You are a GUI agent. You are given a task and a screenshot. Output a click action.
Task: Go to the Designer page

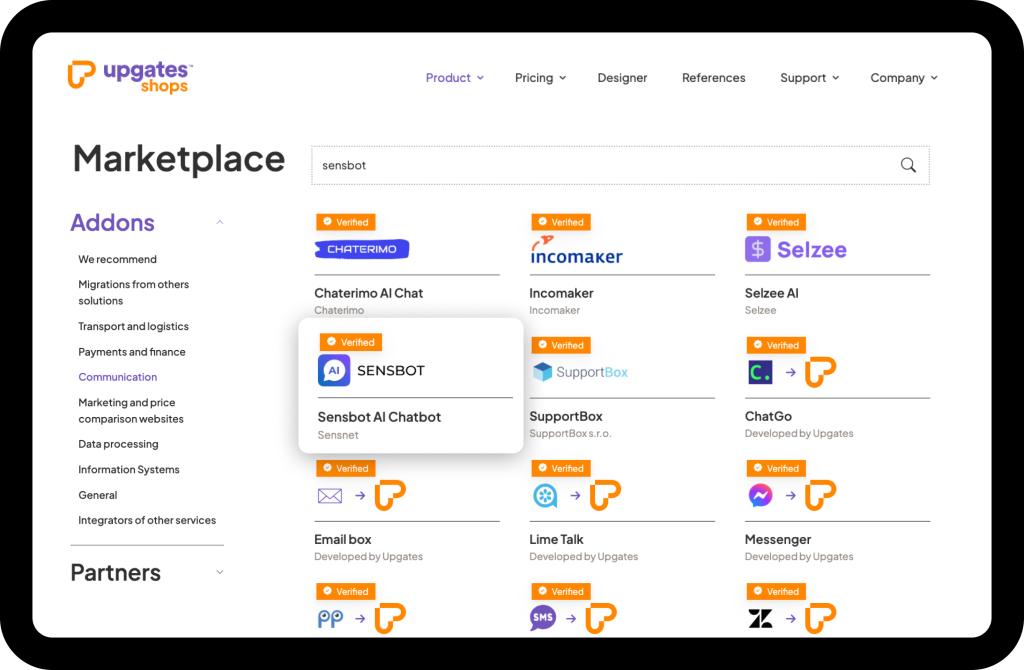click(622, 78)
